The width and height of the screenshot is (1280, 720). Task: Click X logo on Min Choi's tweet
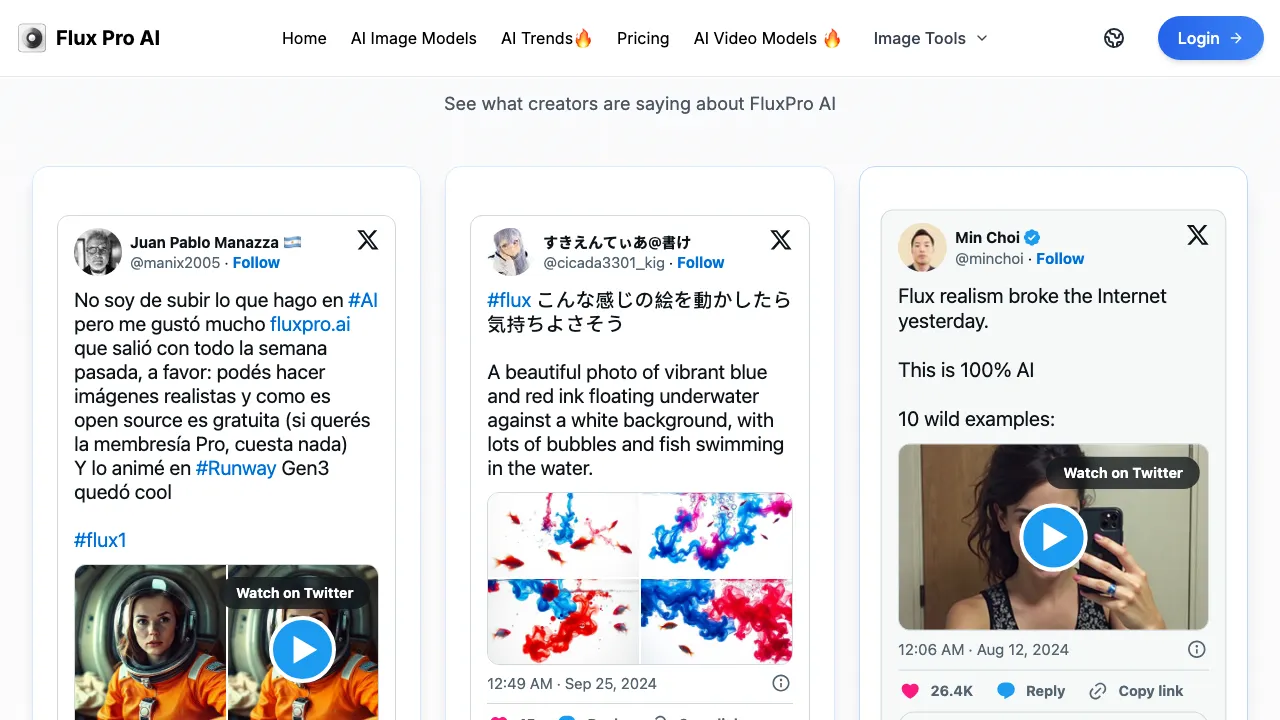pyautogui.click(x=1197, y=235)
